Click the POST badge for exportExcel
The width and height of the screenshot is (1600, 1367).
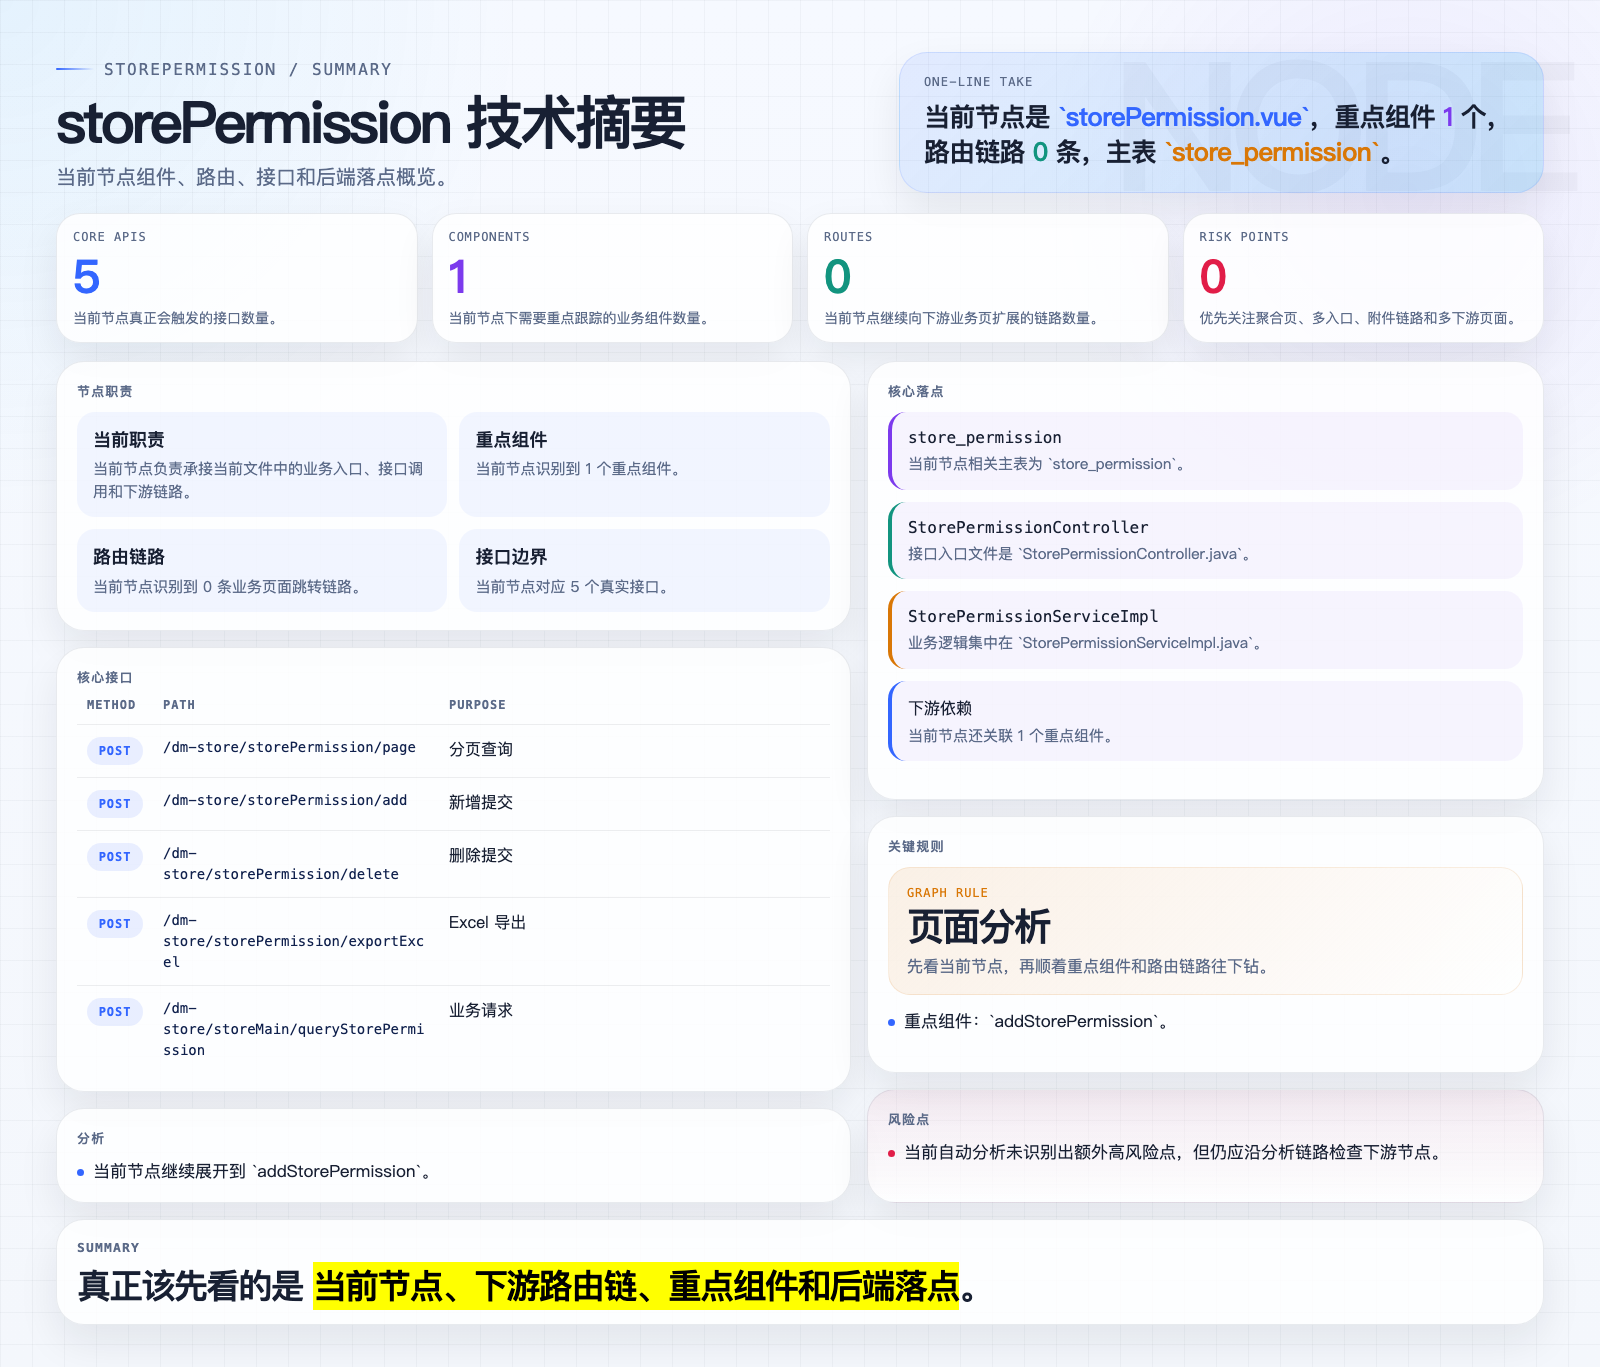tap(115, 924)
